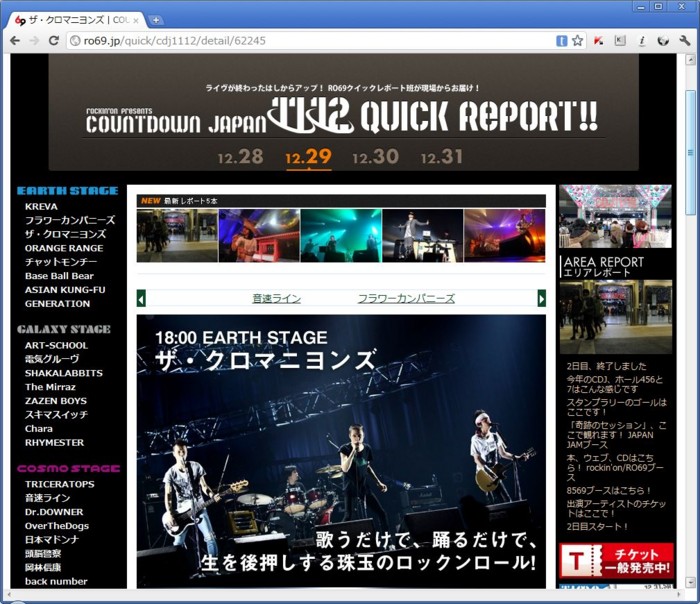The height and width of the screenshot is (604, 700).
Task: Click the red K extension icon
Action: [x=599, y=41]
